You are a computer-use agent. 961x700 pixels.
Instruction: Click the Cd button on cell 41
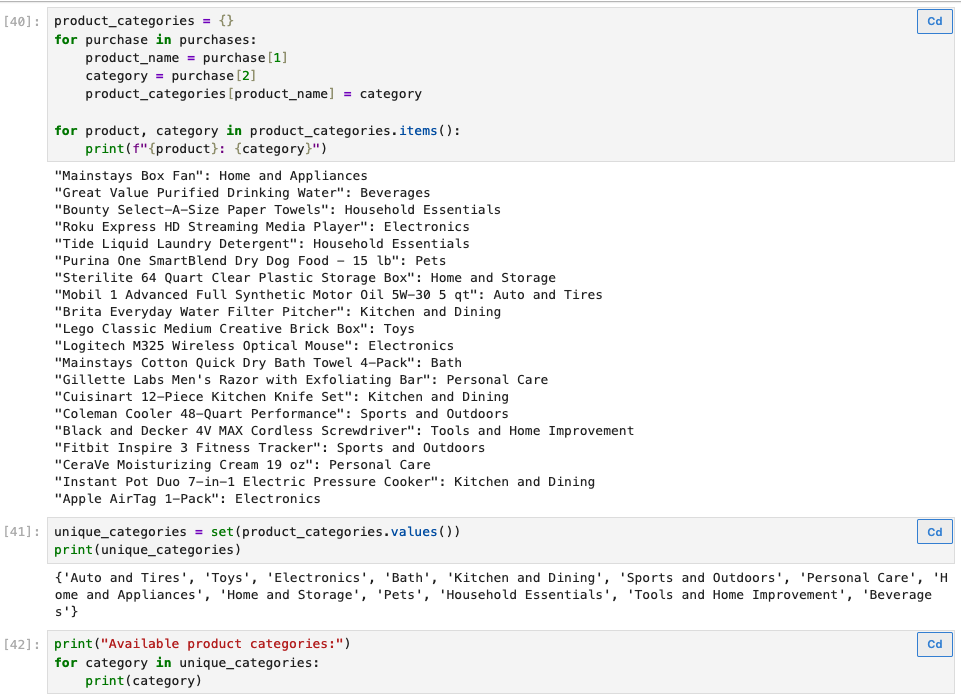tap(935, 532)
